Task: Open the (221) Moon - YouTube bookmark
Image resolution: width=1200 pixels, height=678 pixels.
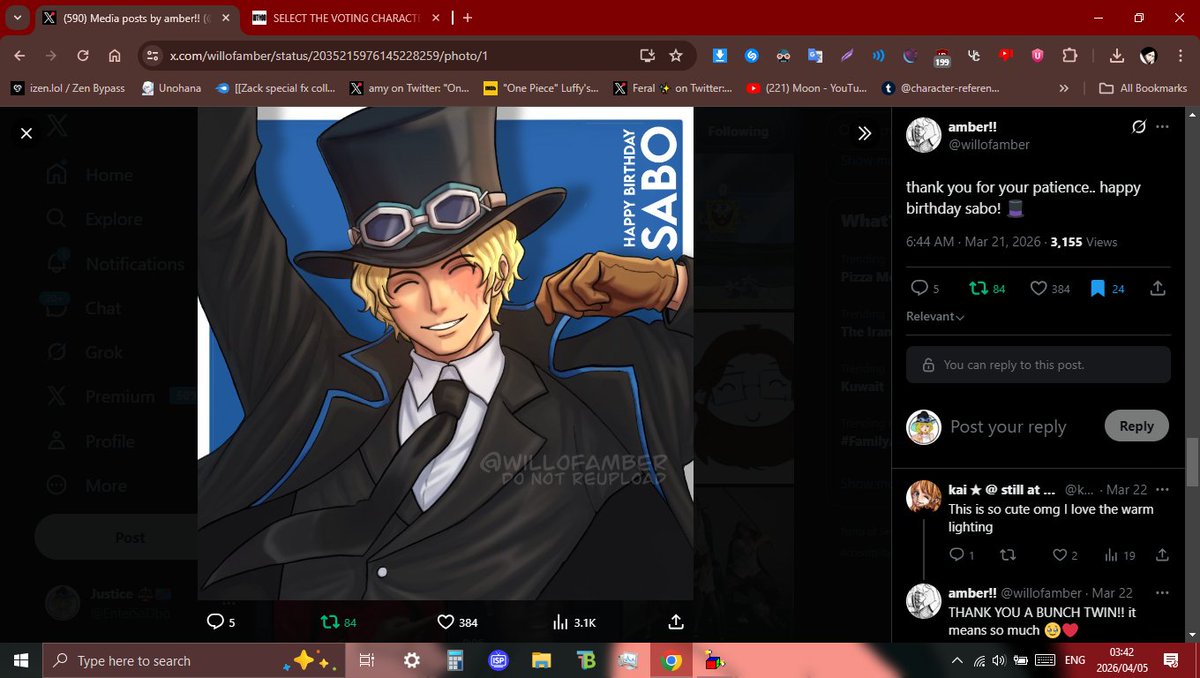Action: tap(806, 88)
